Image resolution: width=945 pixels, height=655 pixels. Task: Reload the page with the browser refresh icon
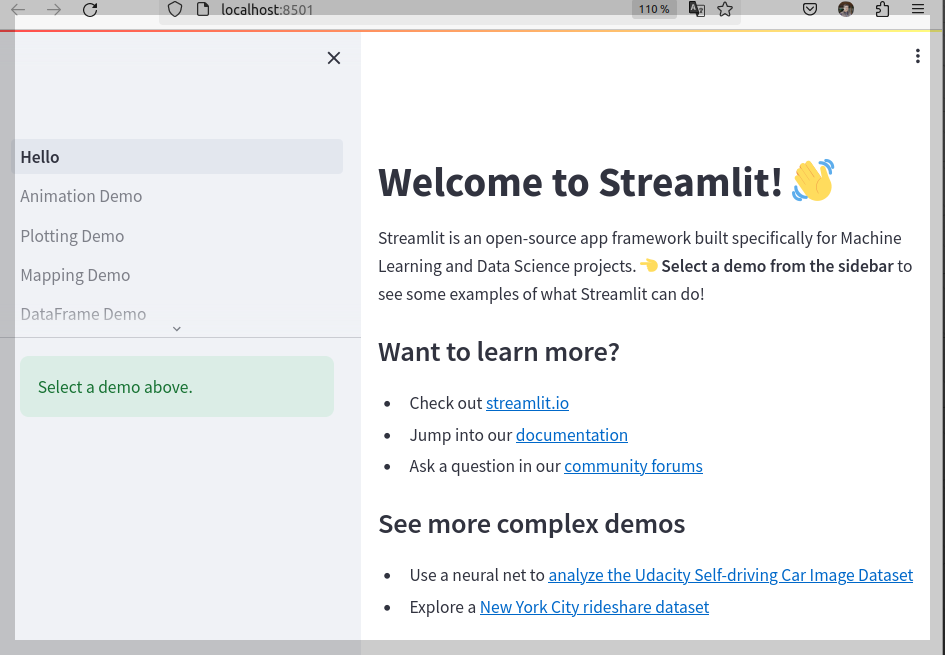(90, 10)
